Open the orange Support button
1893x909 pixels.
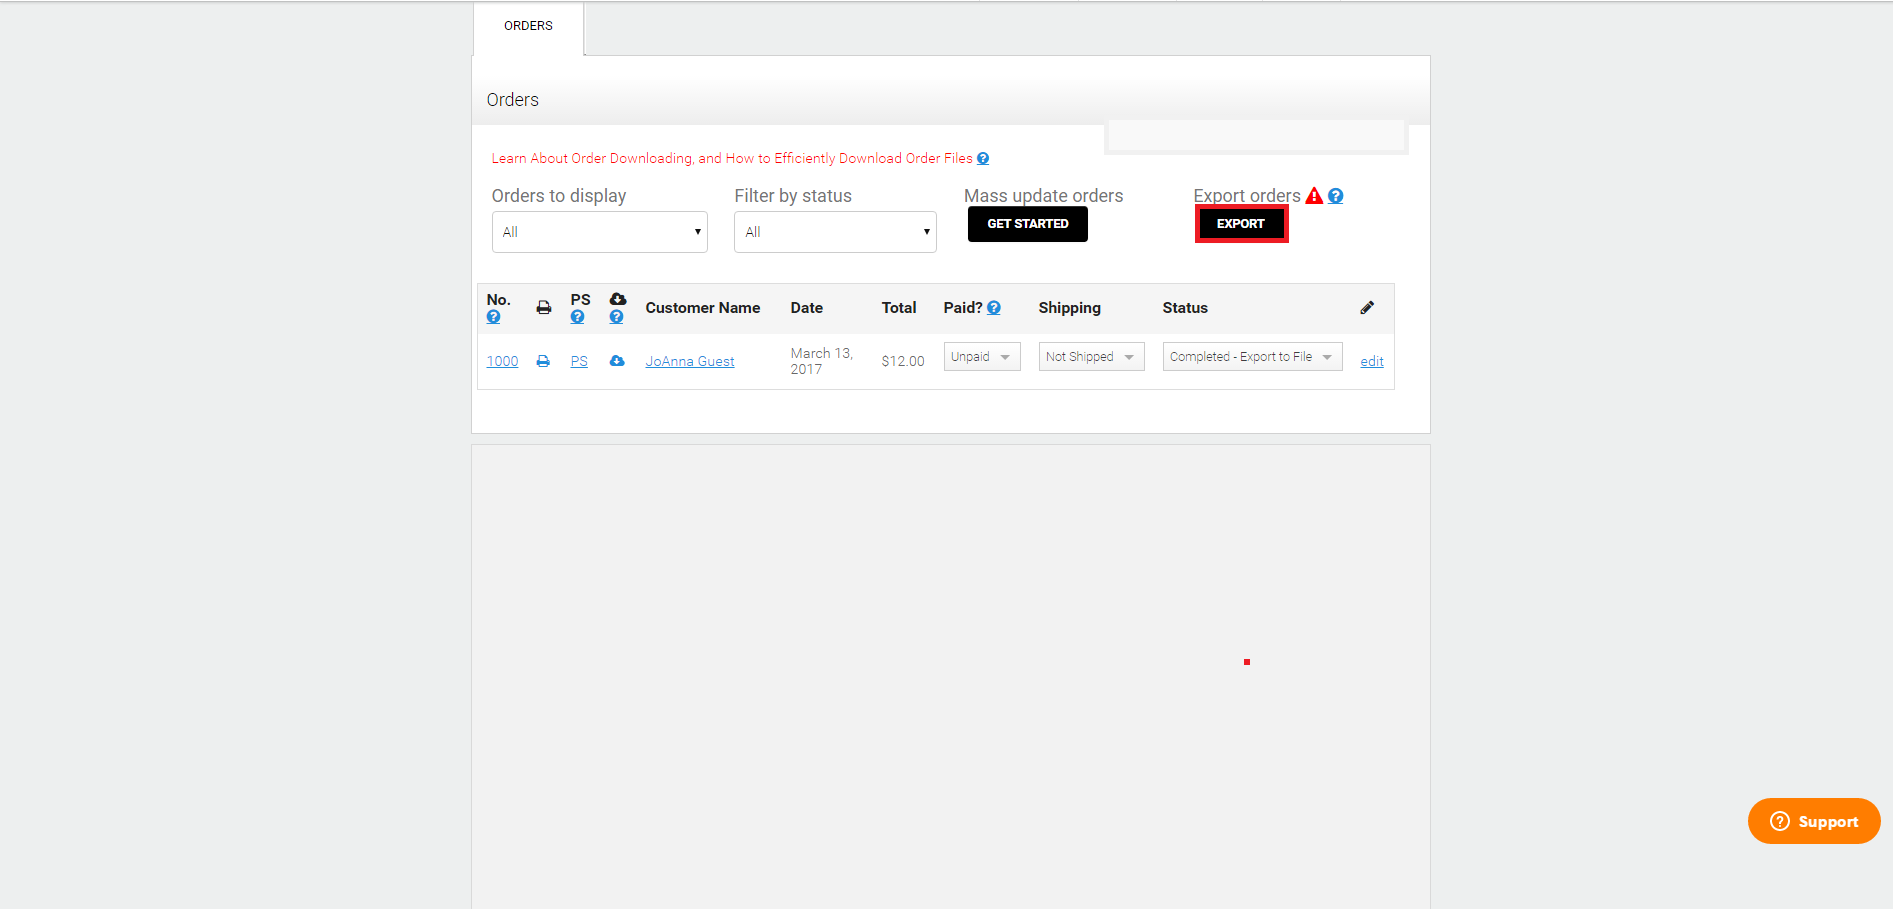click(1814, 821)
